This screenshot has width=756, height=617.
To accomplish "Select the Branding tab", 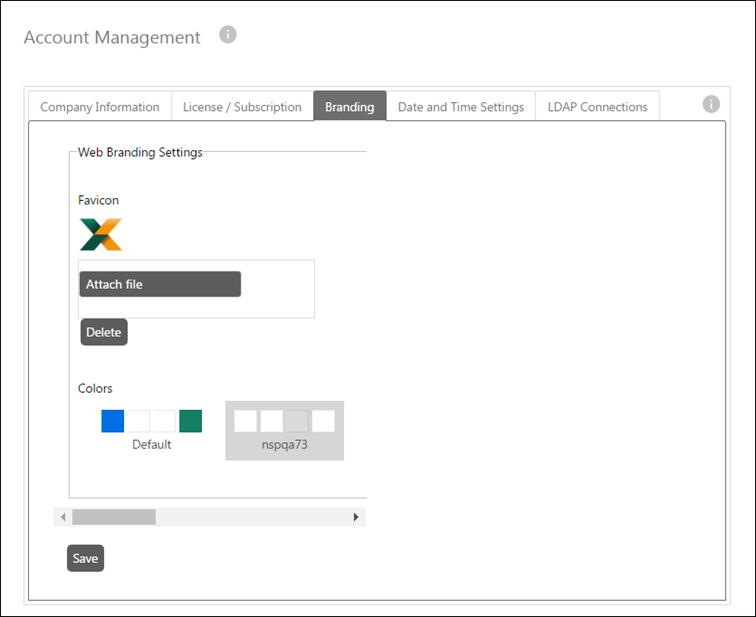I will [349, 107].
